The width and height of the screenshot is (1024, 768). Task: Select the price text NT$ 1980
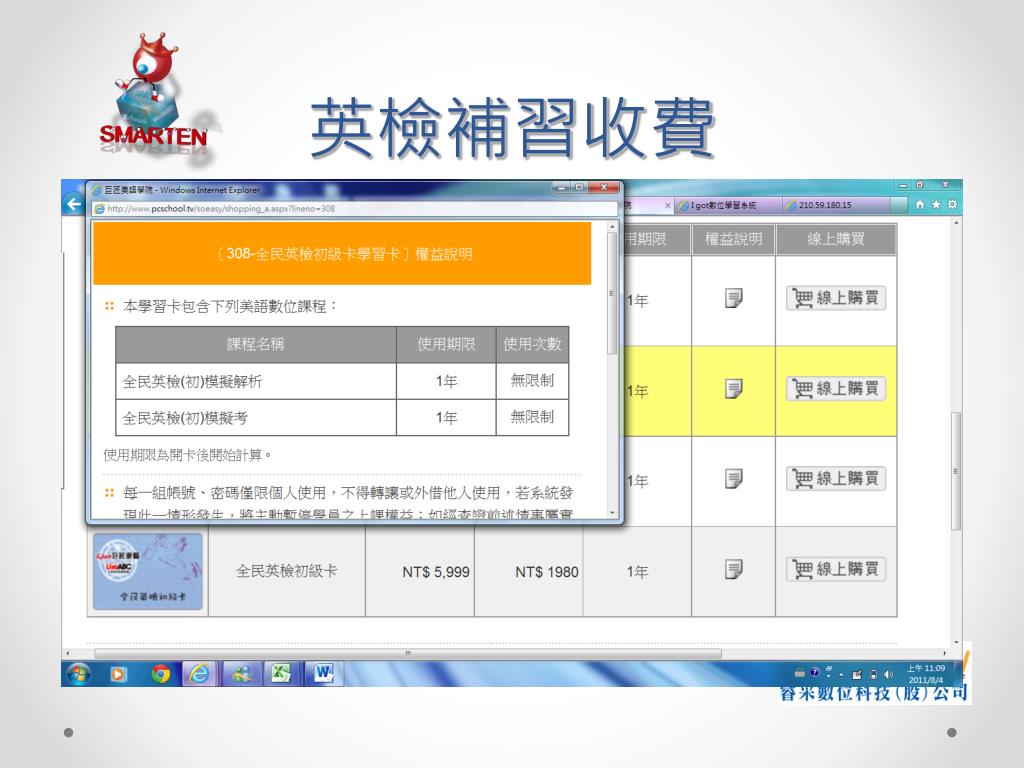547,572
